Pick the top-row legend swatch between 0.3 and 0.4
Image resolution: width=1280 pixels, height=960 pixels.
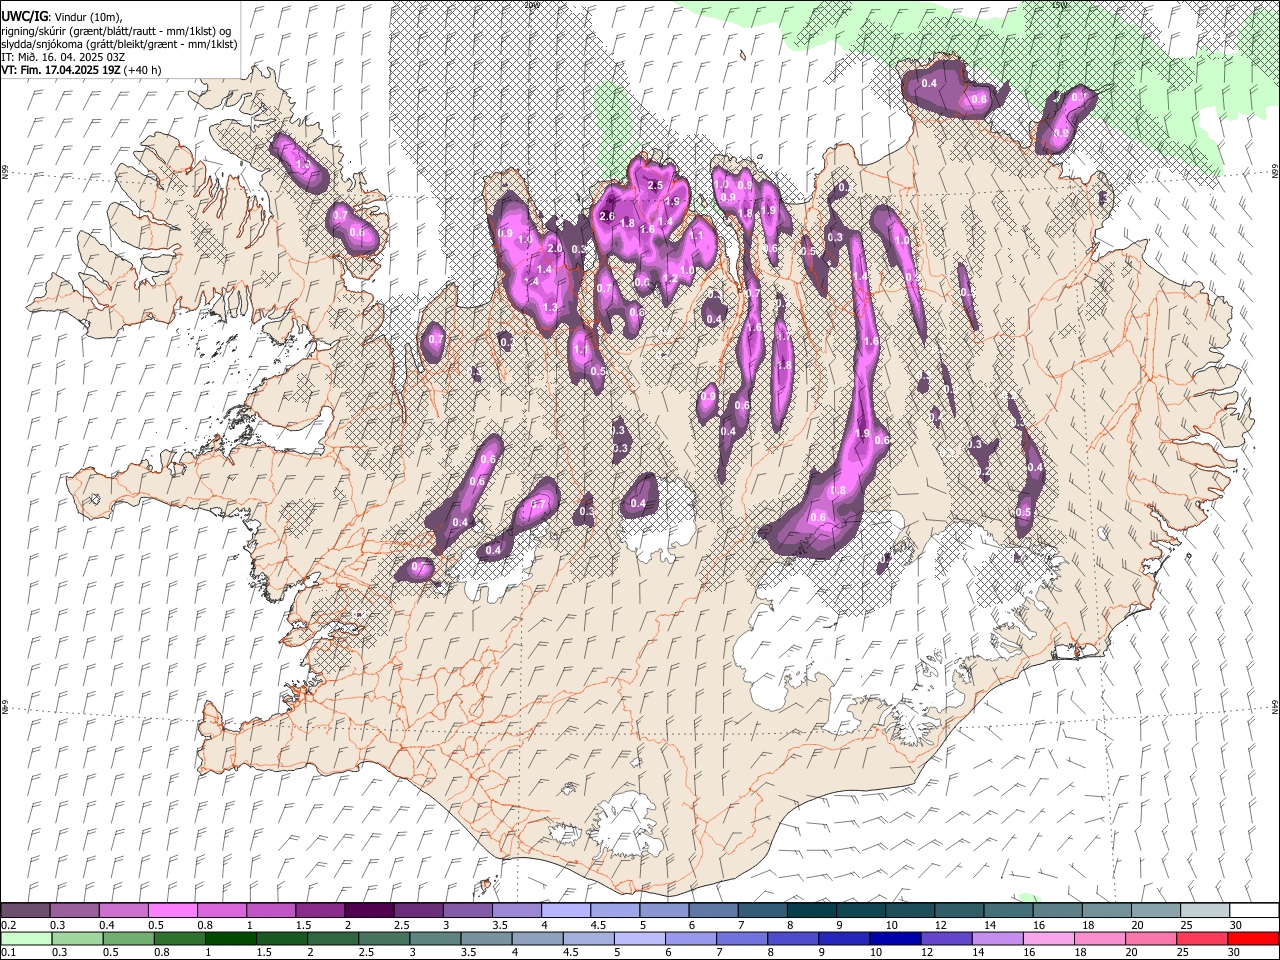pos(74,910)
